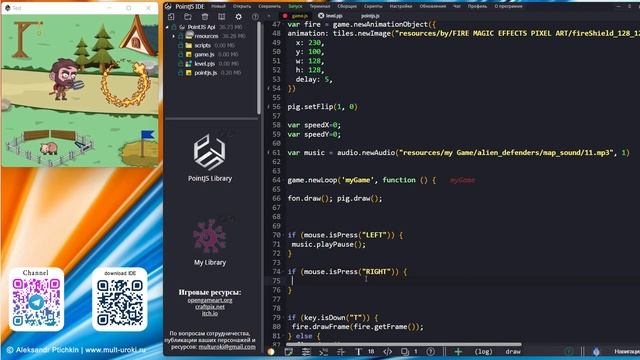Image resolution: width=640 pixels, height=360 pixels.
Task: Open the itch.io link
Action: point(210,313)
